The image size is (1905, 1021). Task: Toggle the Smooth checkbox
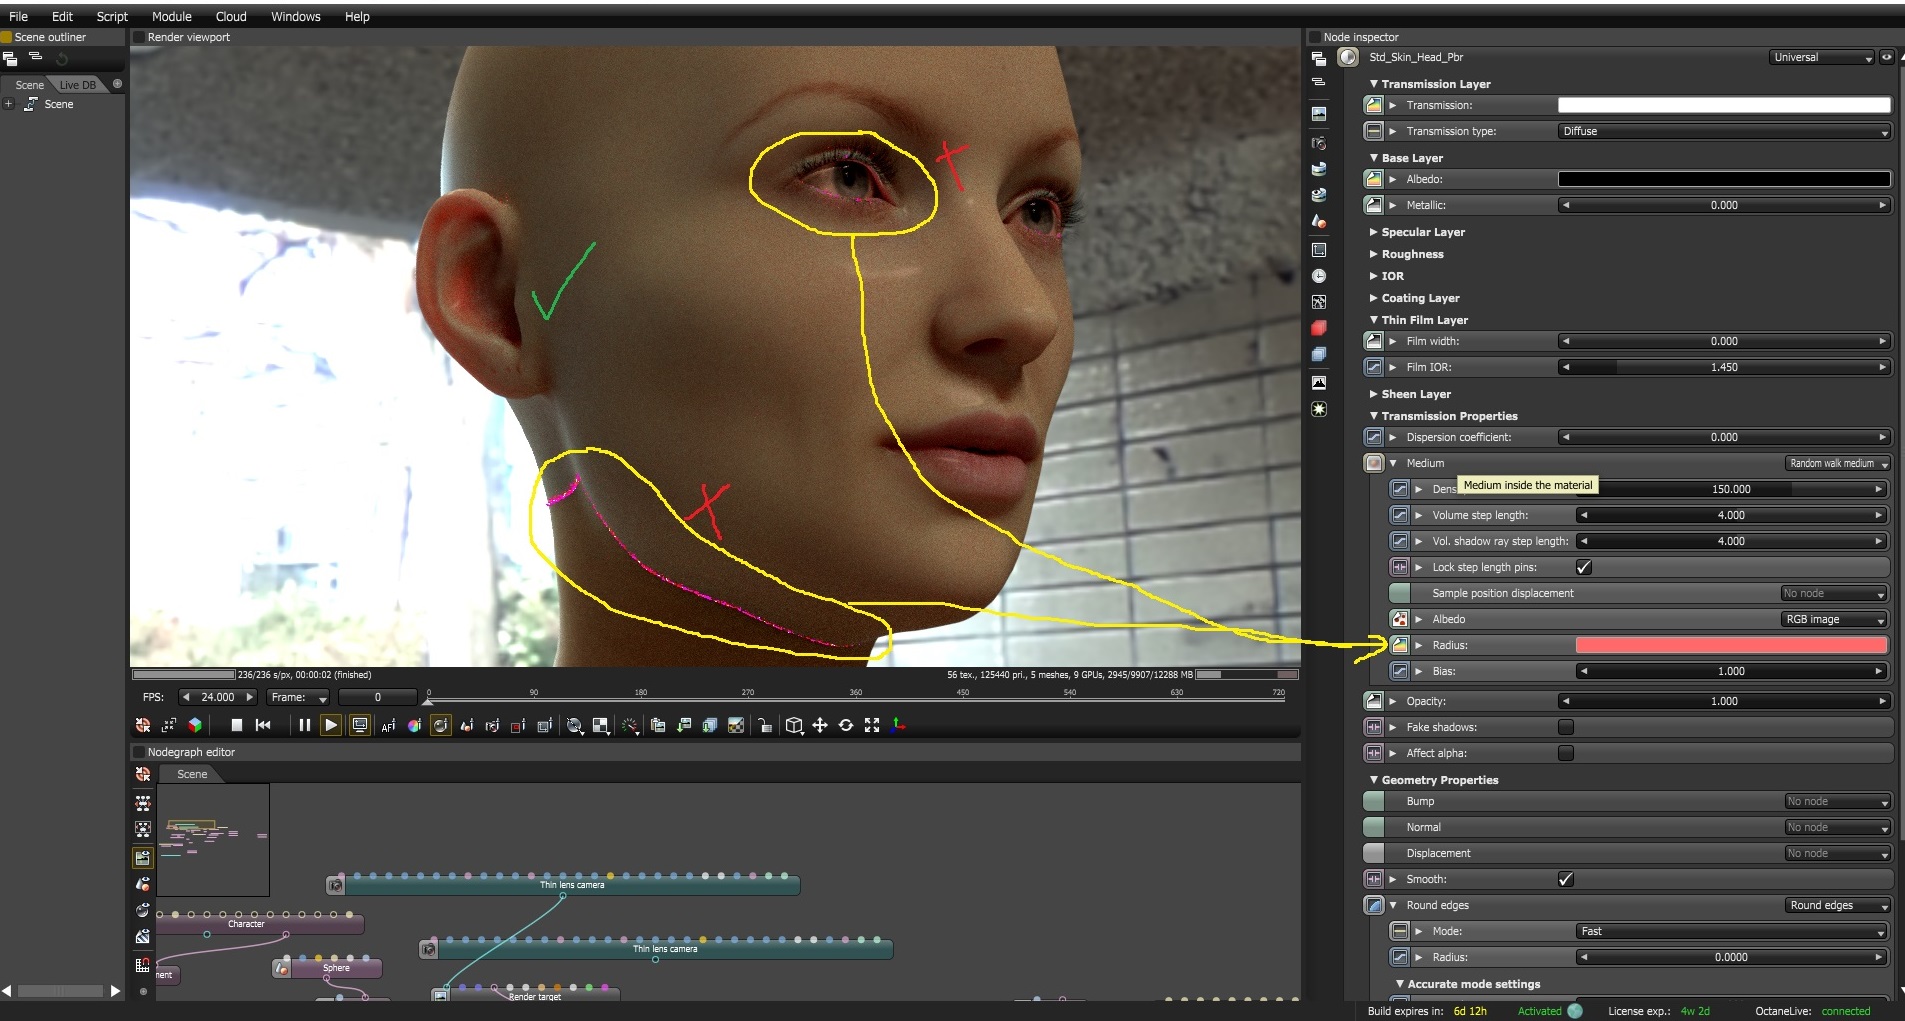point(1566,879)
